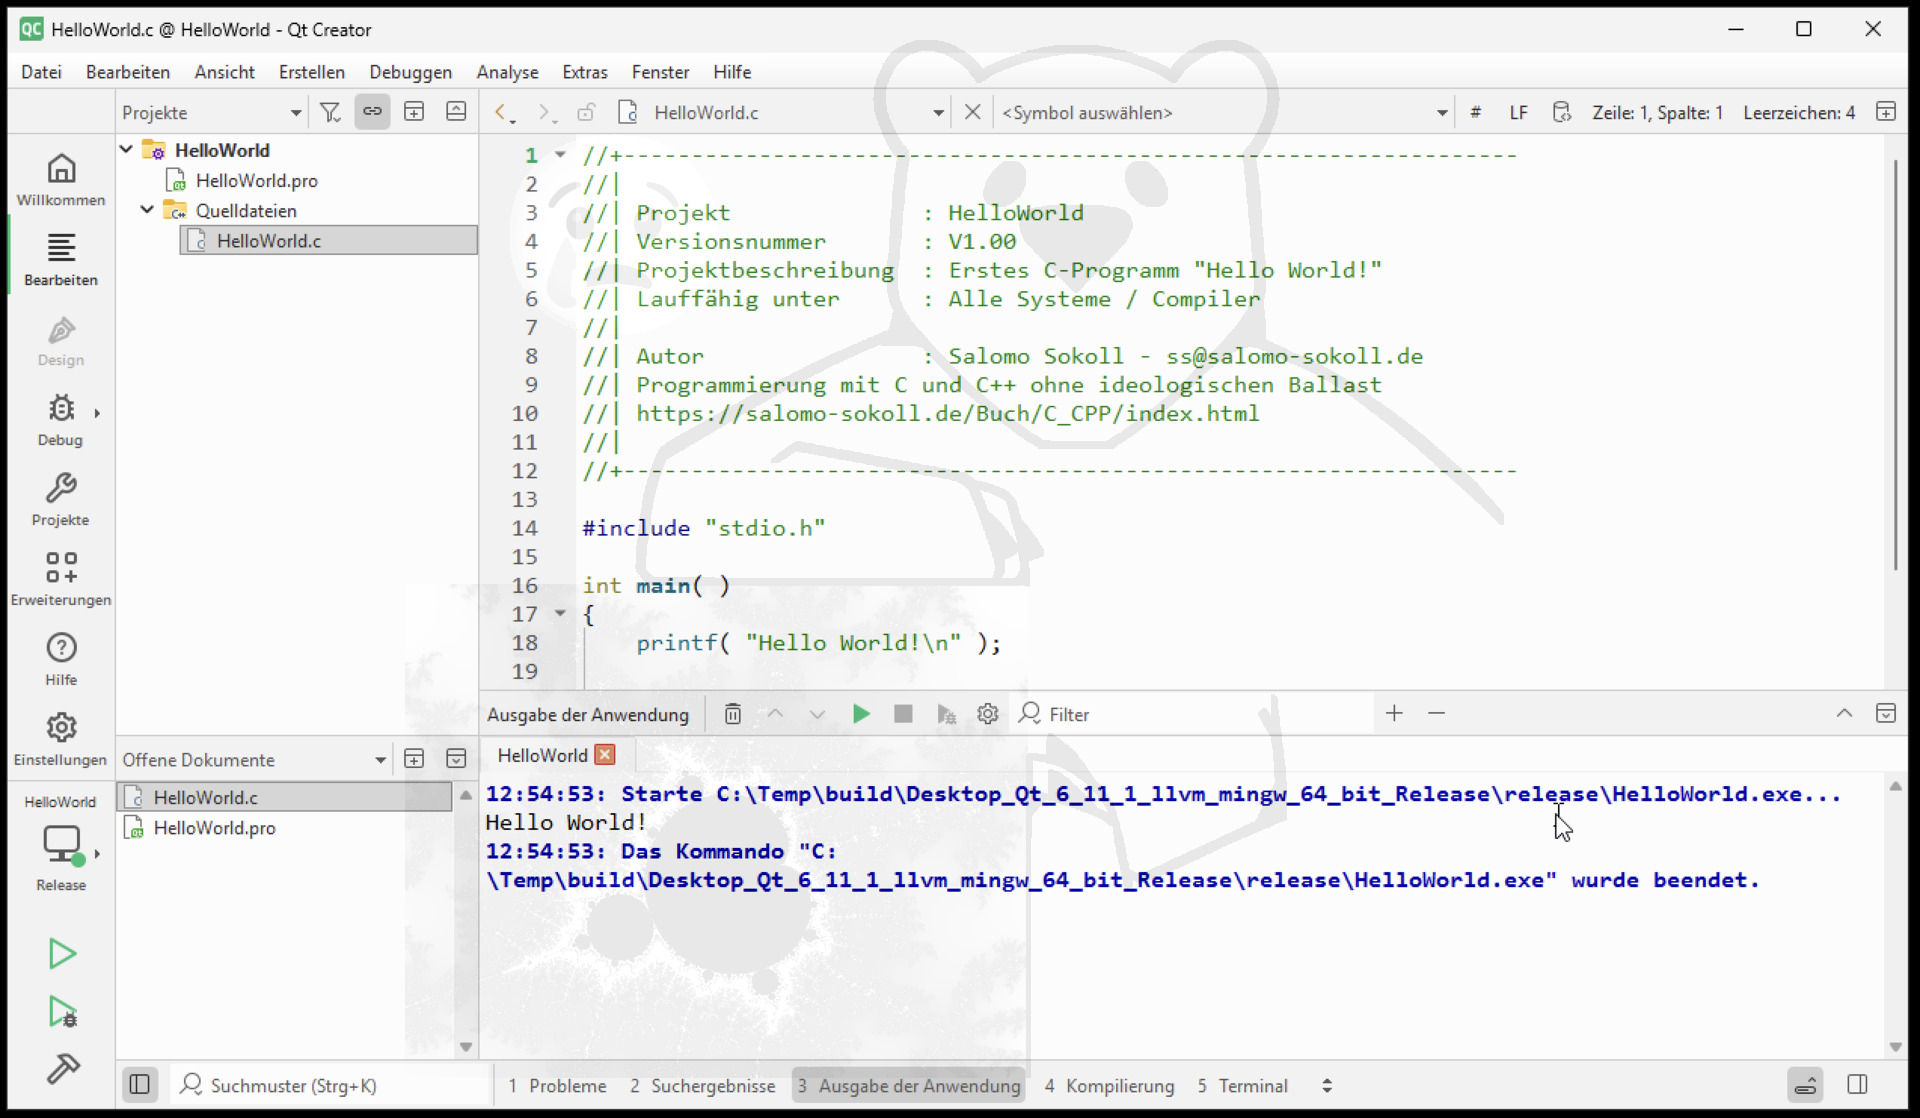Open the Erstellen menu

click(x=312, y=72)
